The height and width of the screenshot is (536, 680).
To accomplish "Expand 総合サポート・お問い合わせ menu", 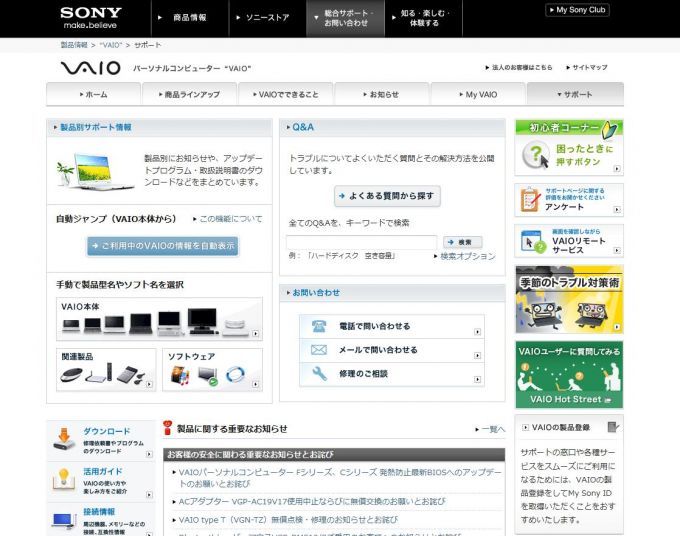I will 345,18.
